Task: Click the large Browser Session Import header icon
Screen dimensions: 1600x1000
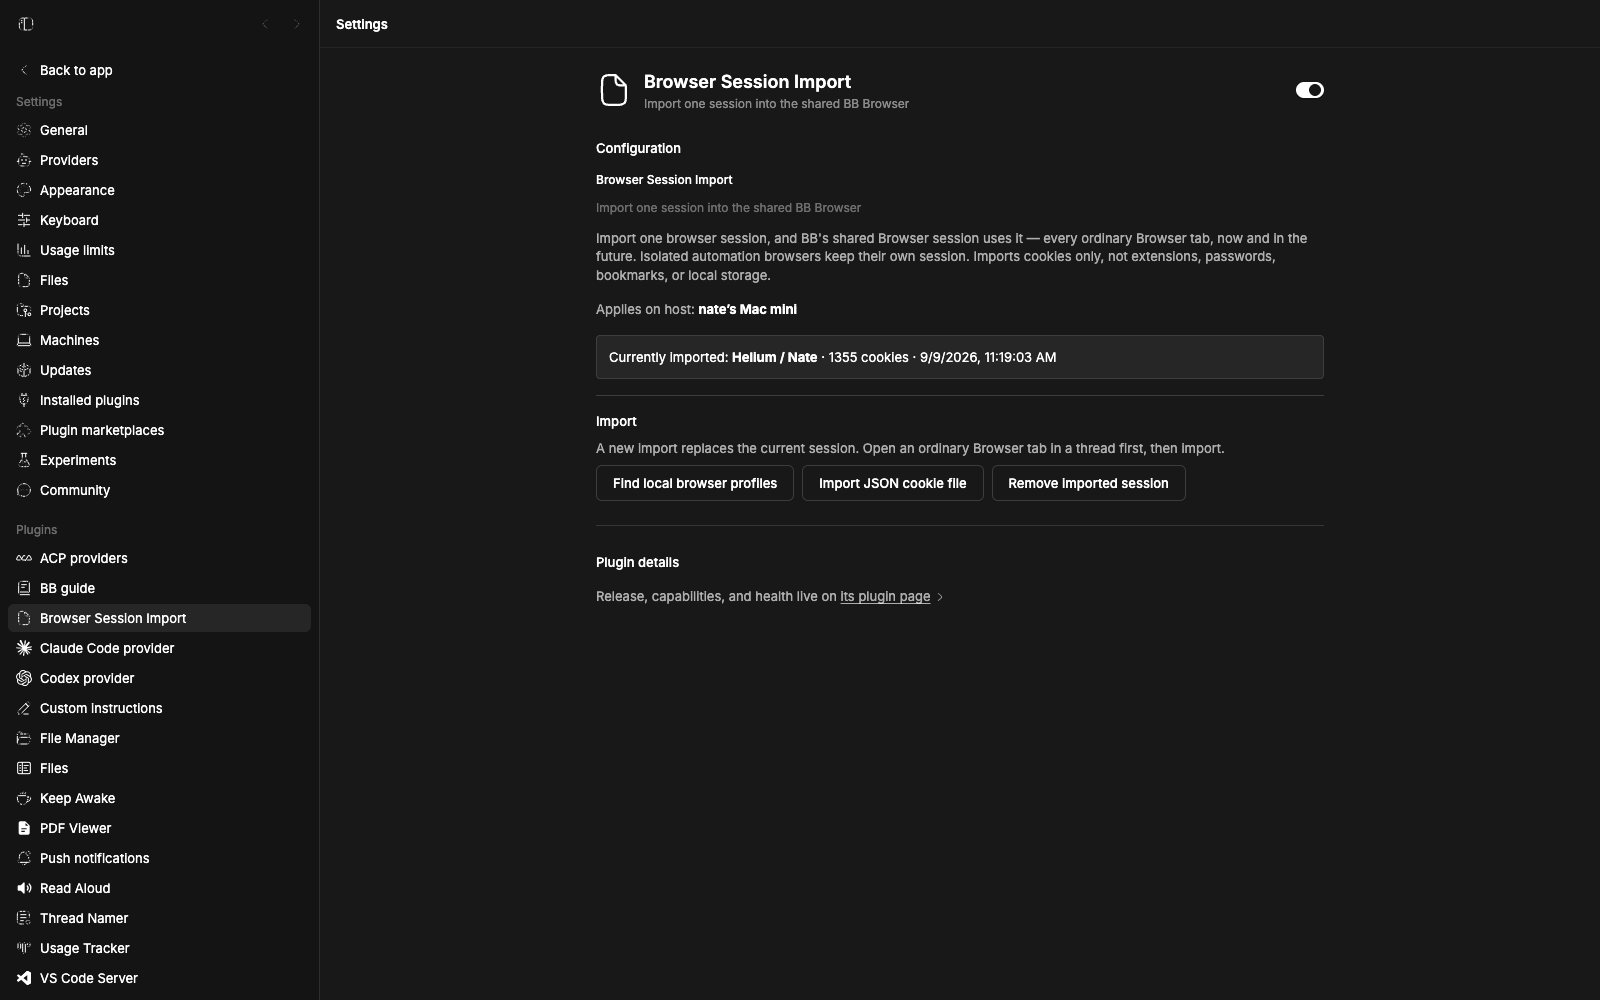Action: (x=613, y=90)
